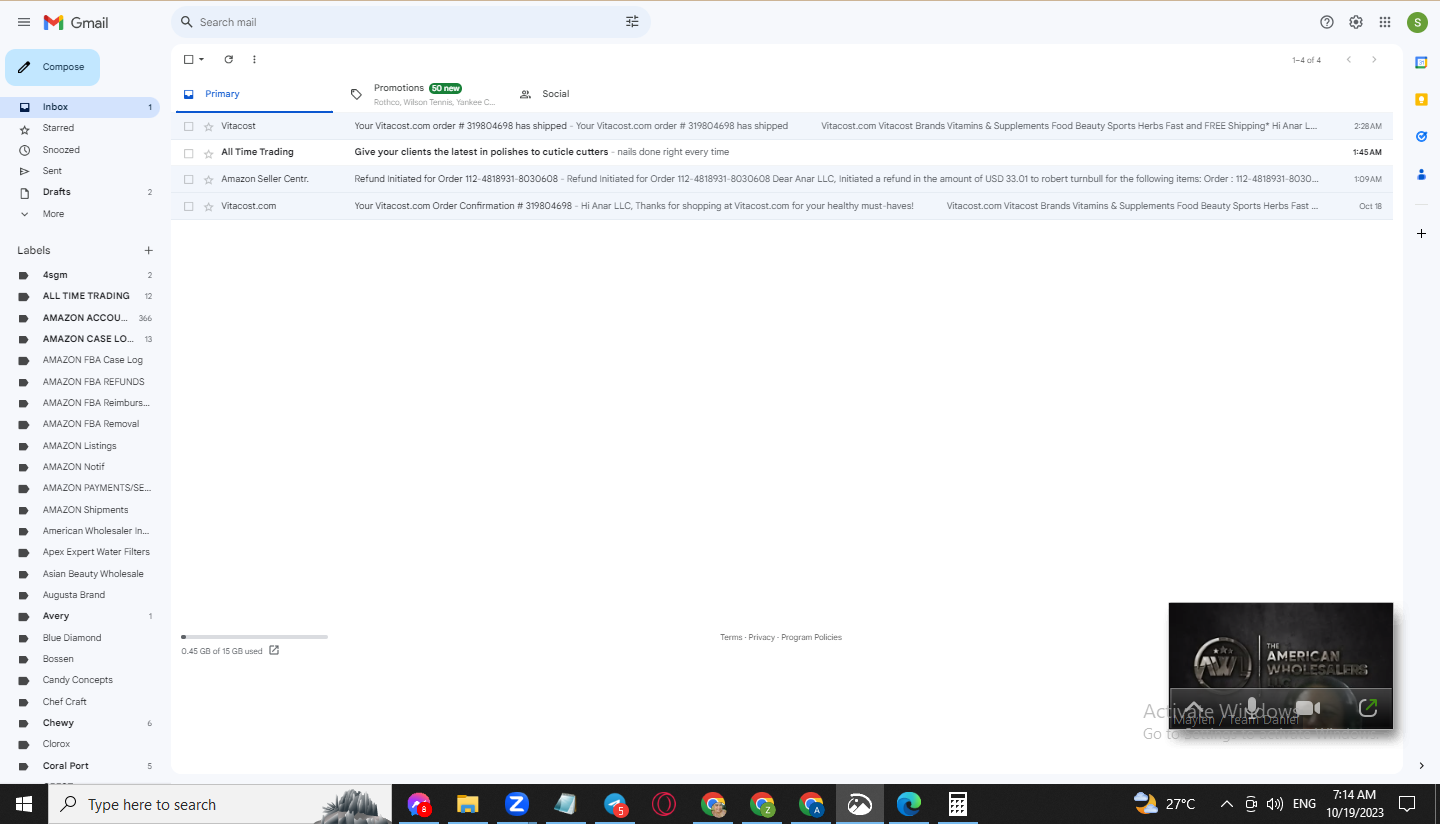Star the Vitacost 'has shipped' email
This screenshot has width=1440, height=824.
pyautogui.click(x=208, y=127)
